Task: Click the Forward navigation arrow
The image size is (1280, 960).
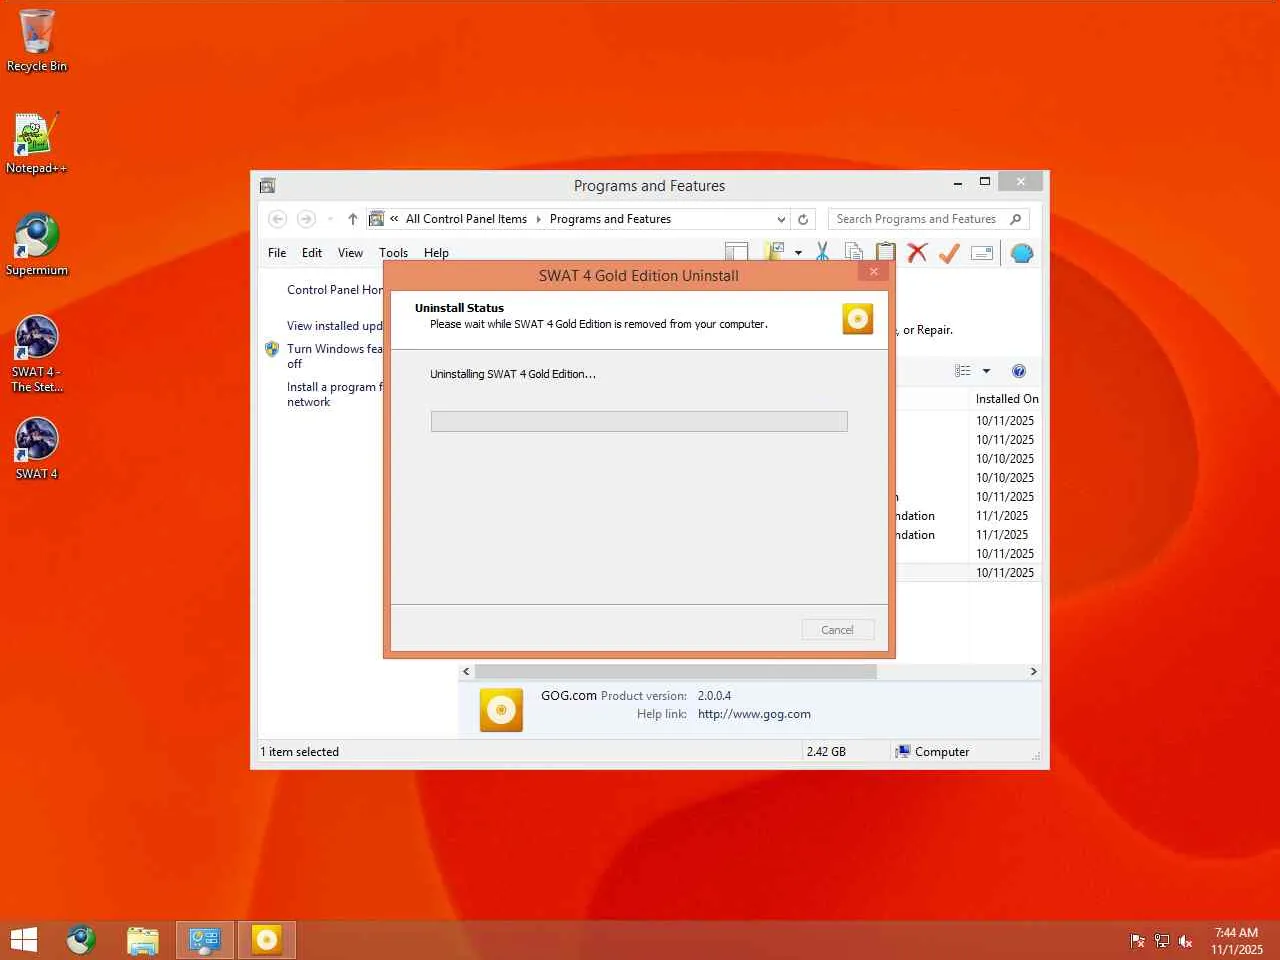Action: (x=306, y=219)
